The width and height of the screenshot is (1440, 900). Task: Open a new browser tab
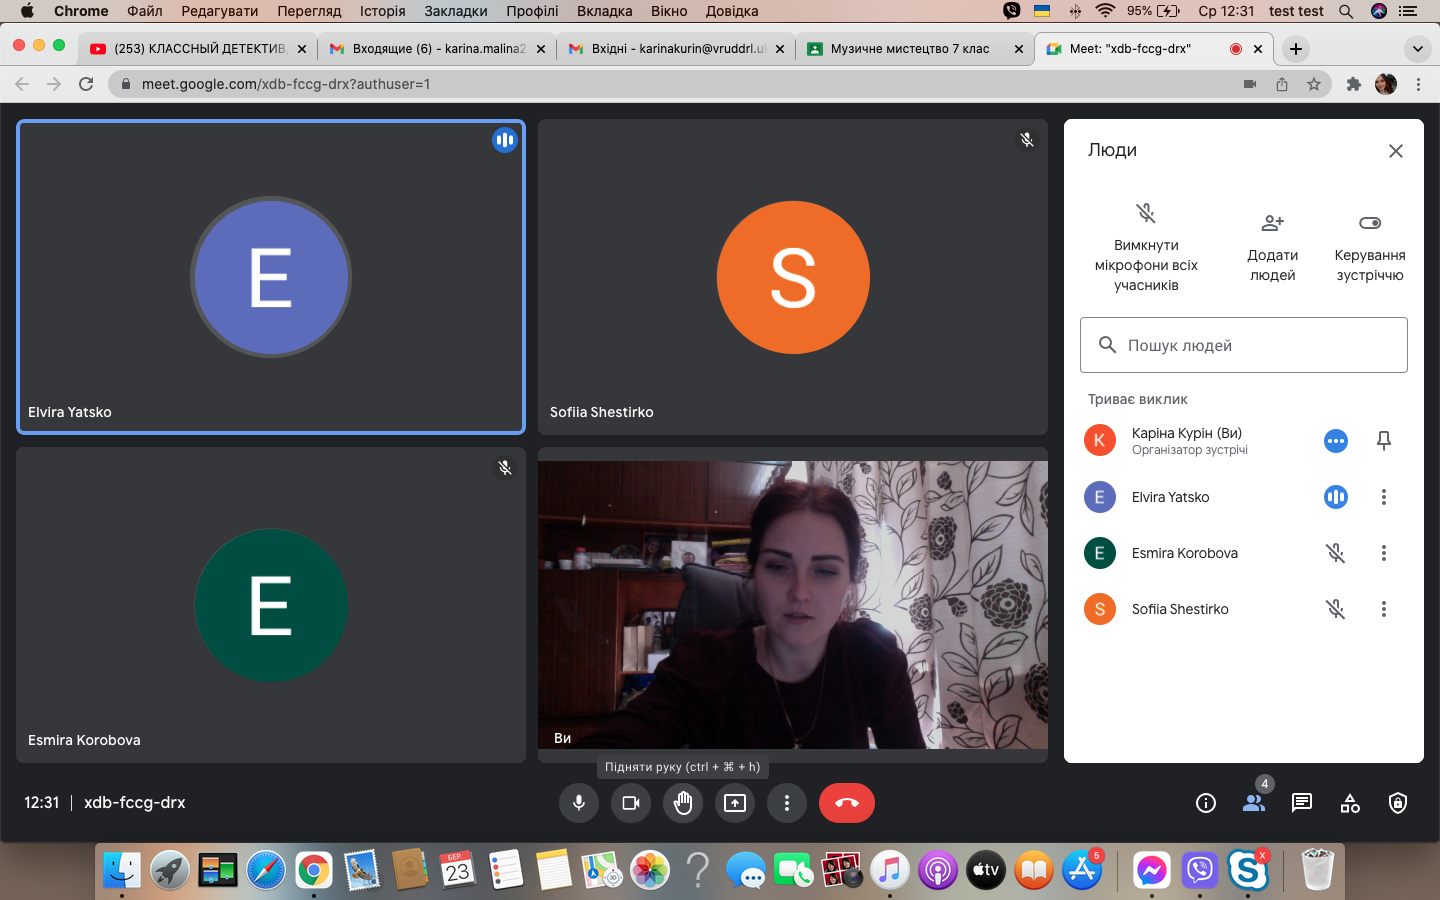[x=1296, y=49]
